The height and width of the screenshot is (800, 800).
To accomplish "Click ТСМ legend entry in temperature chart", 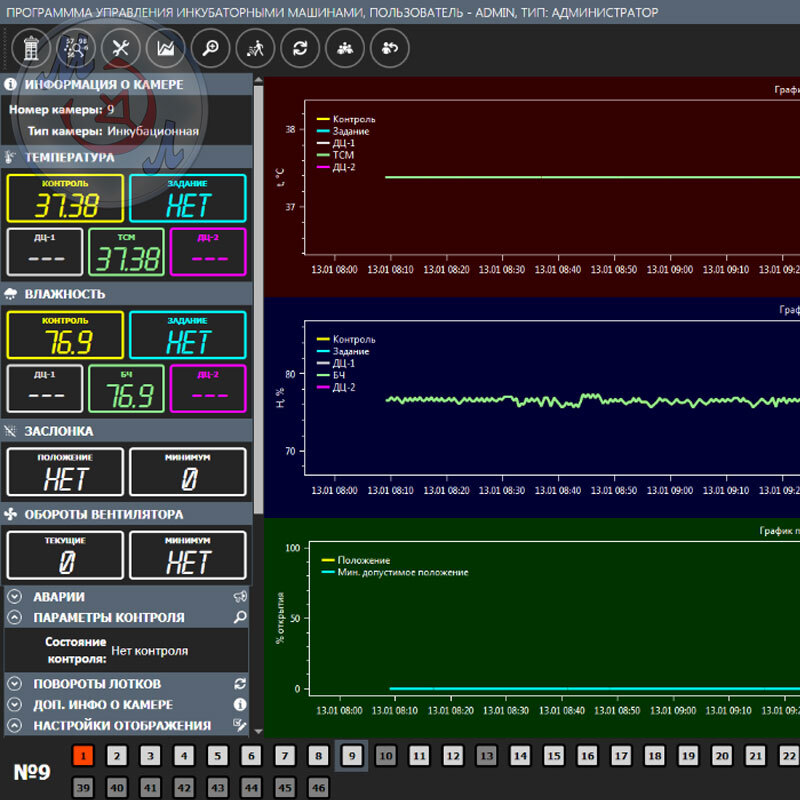I will coord(335,155).
